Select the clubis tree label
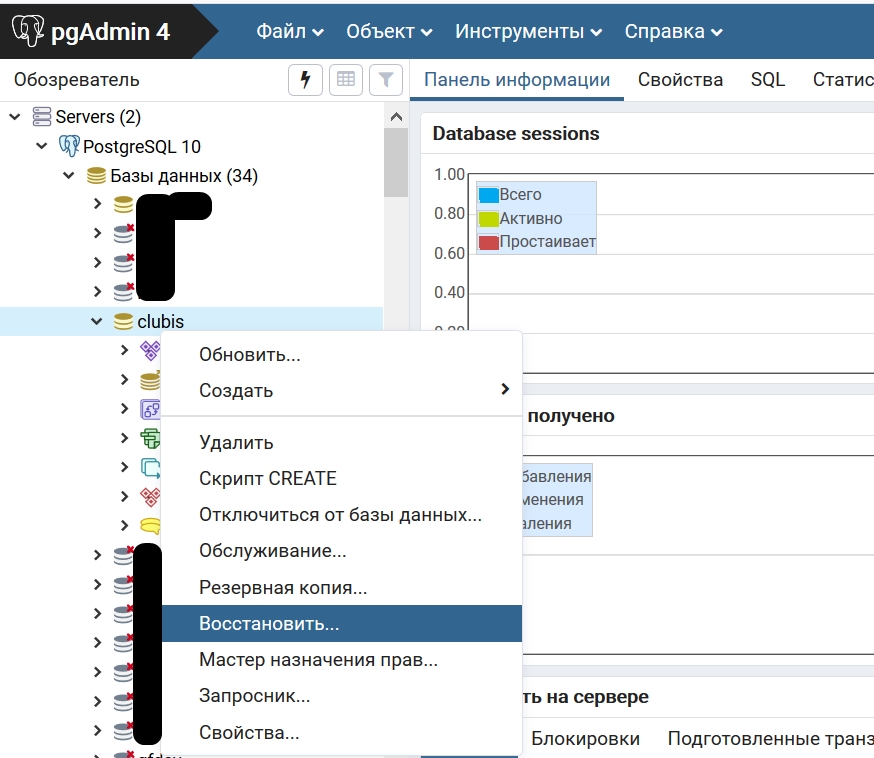Image resolution: width=874 pixels, height=758 pixels. click(x=161, y=322)
